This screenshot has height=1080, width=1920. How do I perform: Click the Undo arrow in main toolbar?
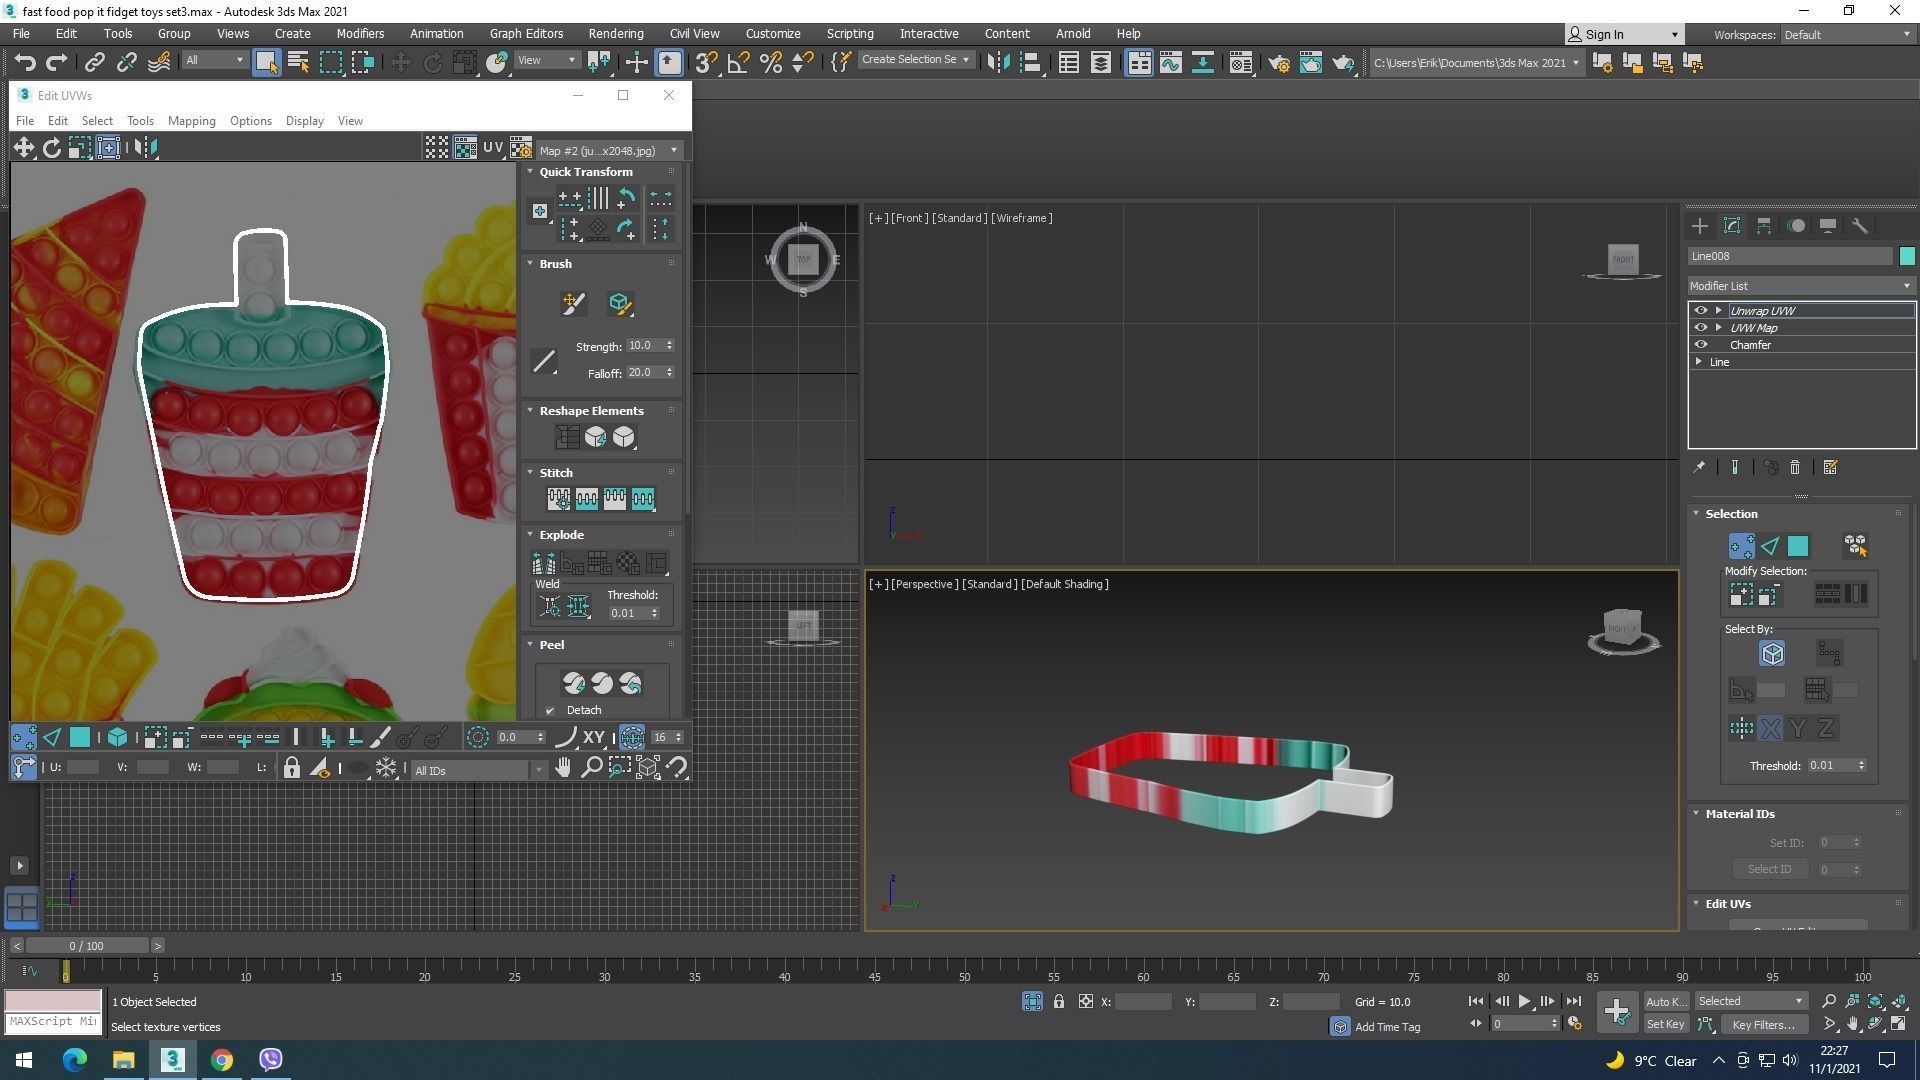[x=25, y=63]
